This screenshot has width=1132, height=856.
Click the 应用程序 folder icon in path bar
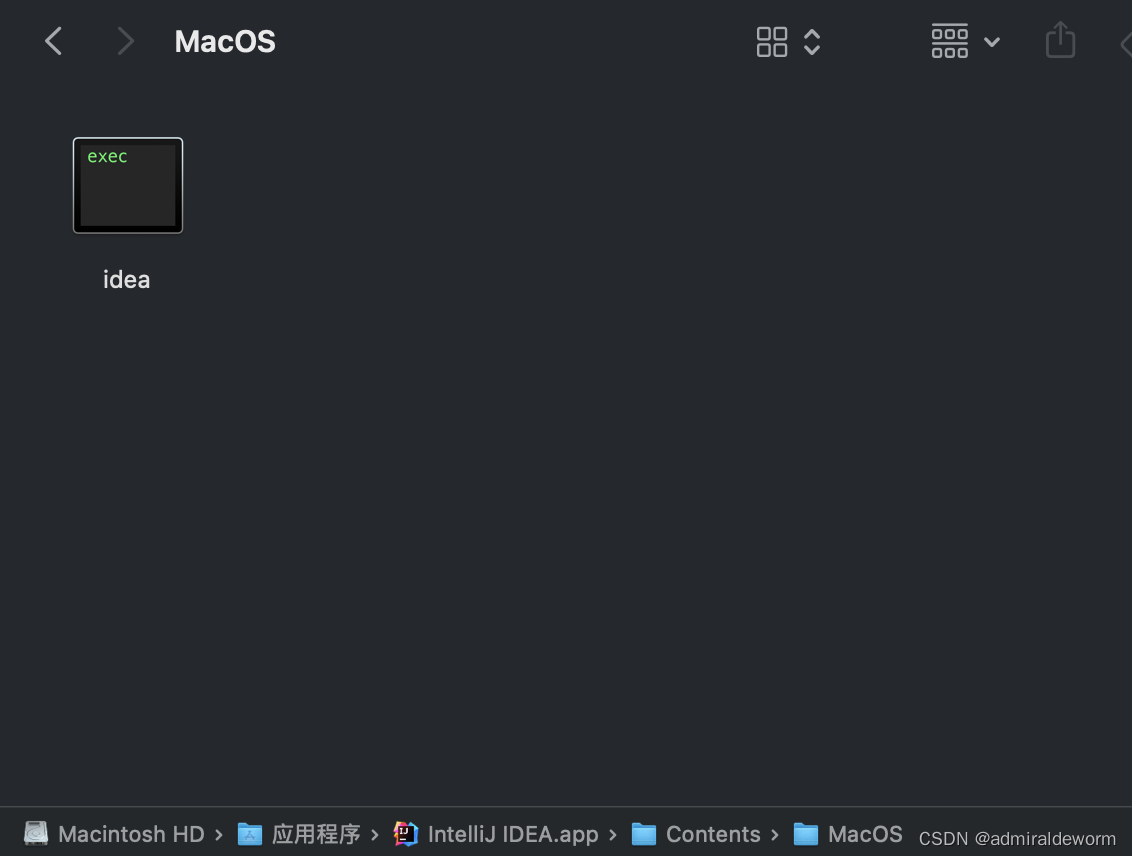250,834
